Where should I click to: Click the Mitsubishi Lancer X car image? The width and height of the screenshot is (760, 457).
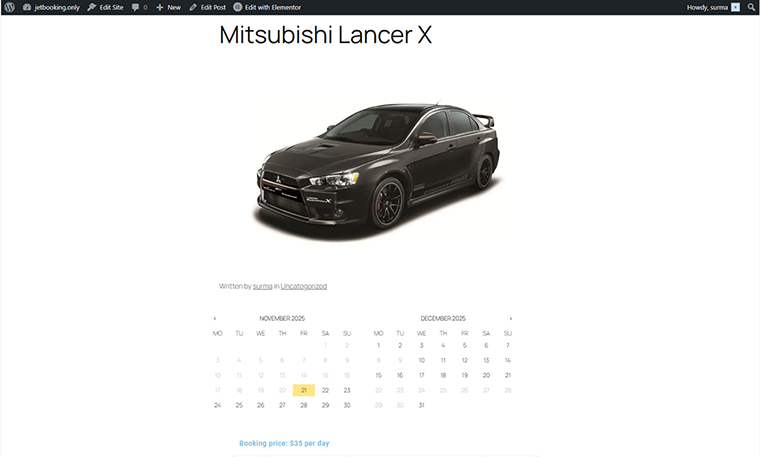coord(379,168)
